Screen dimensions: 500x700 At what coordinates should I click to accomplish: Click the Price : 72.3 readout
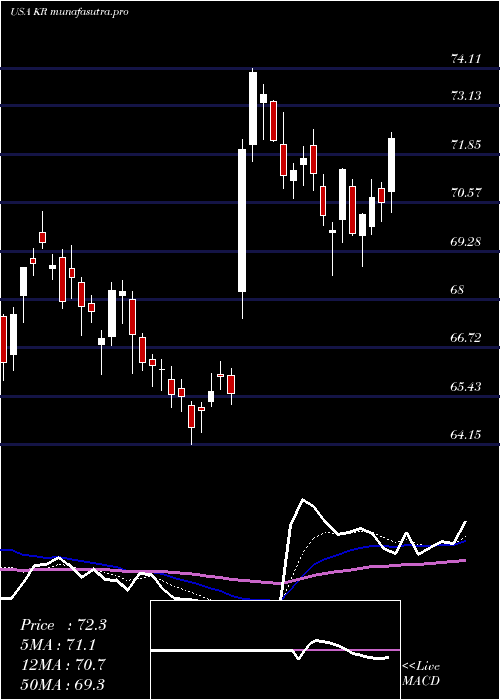(63, 625)
